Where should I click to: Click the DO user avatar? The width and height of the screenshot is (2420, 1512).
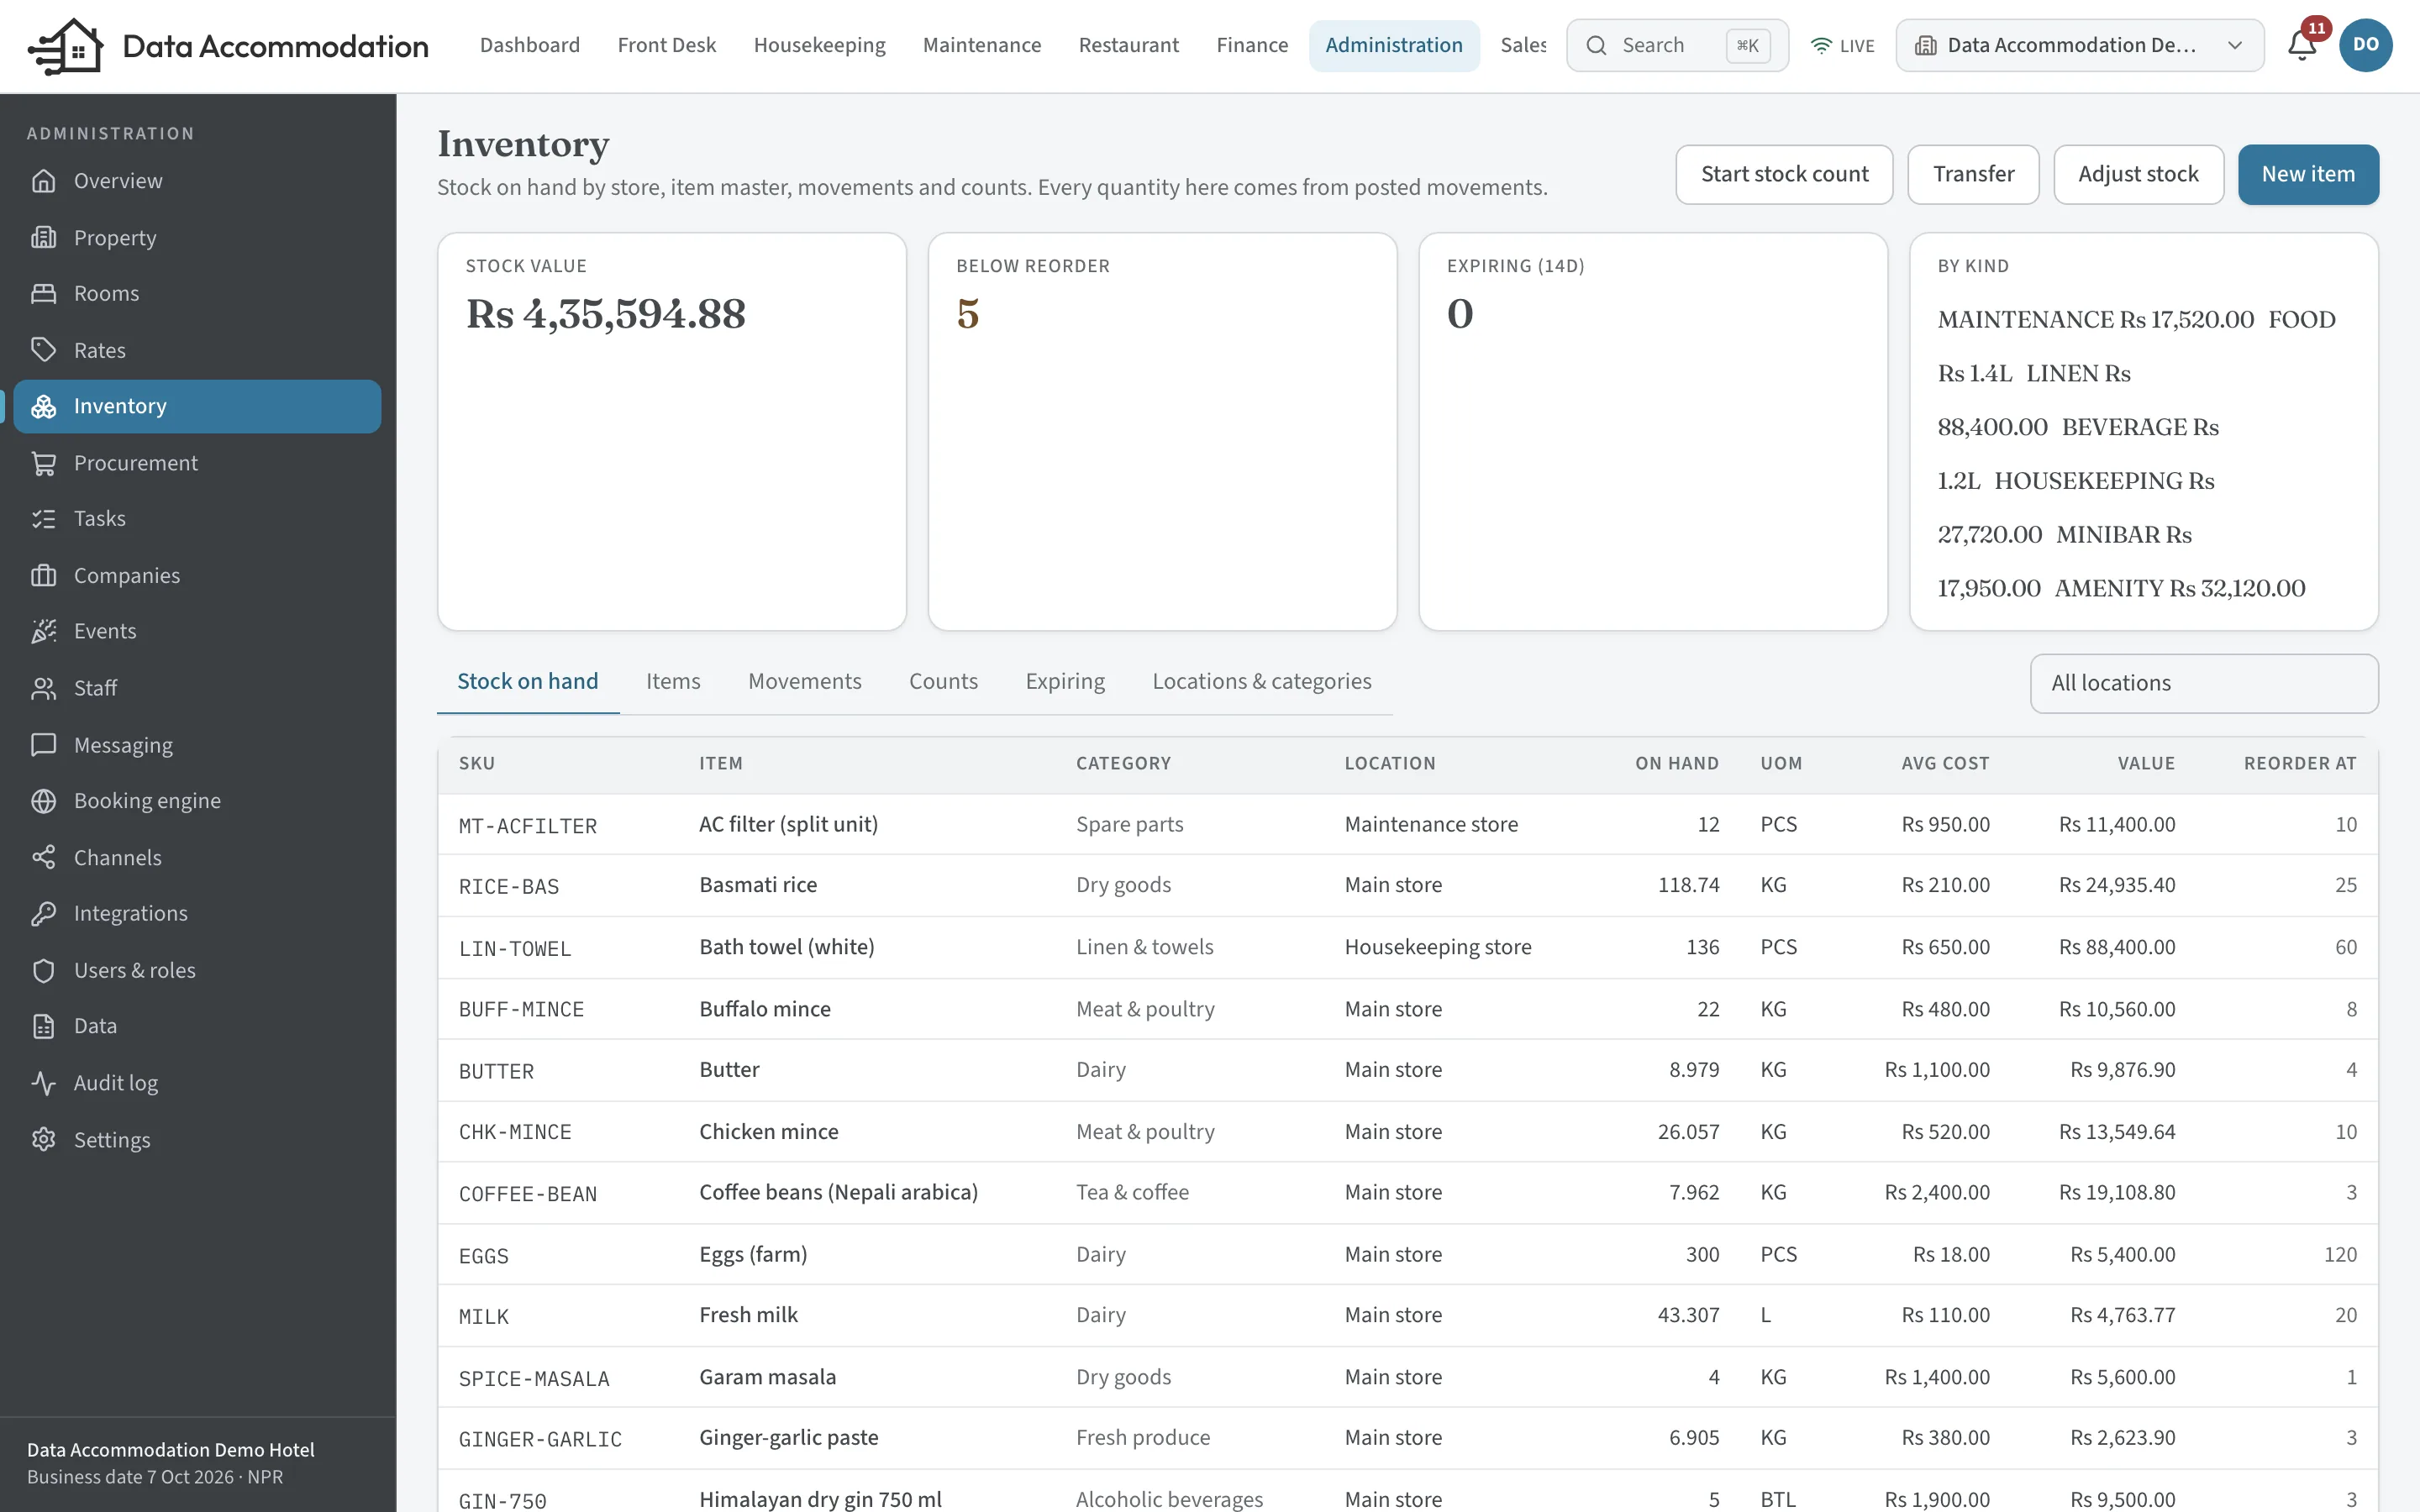click(2365, 45)
